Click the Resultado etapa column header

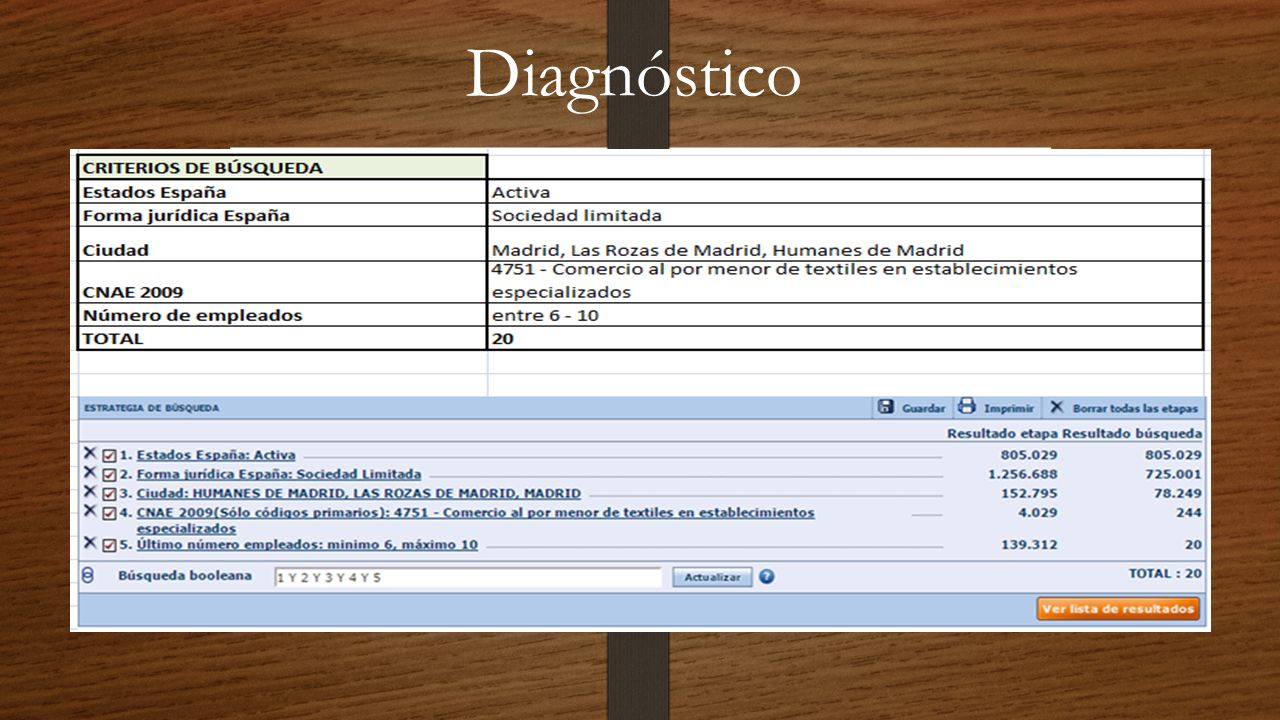pos(1002,434)
